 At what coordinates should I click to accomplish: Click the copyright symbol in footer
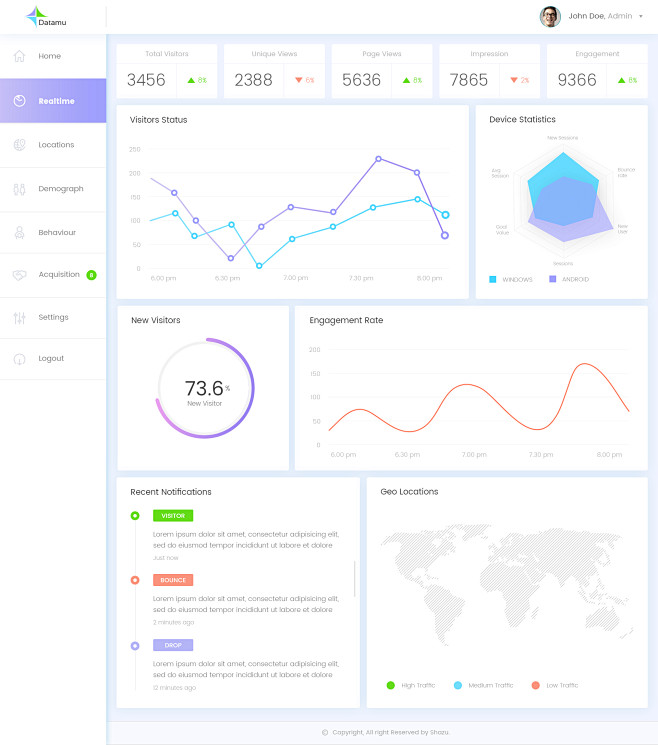tap(325, 732)
